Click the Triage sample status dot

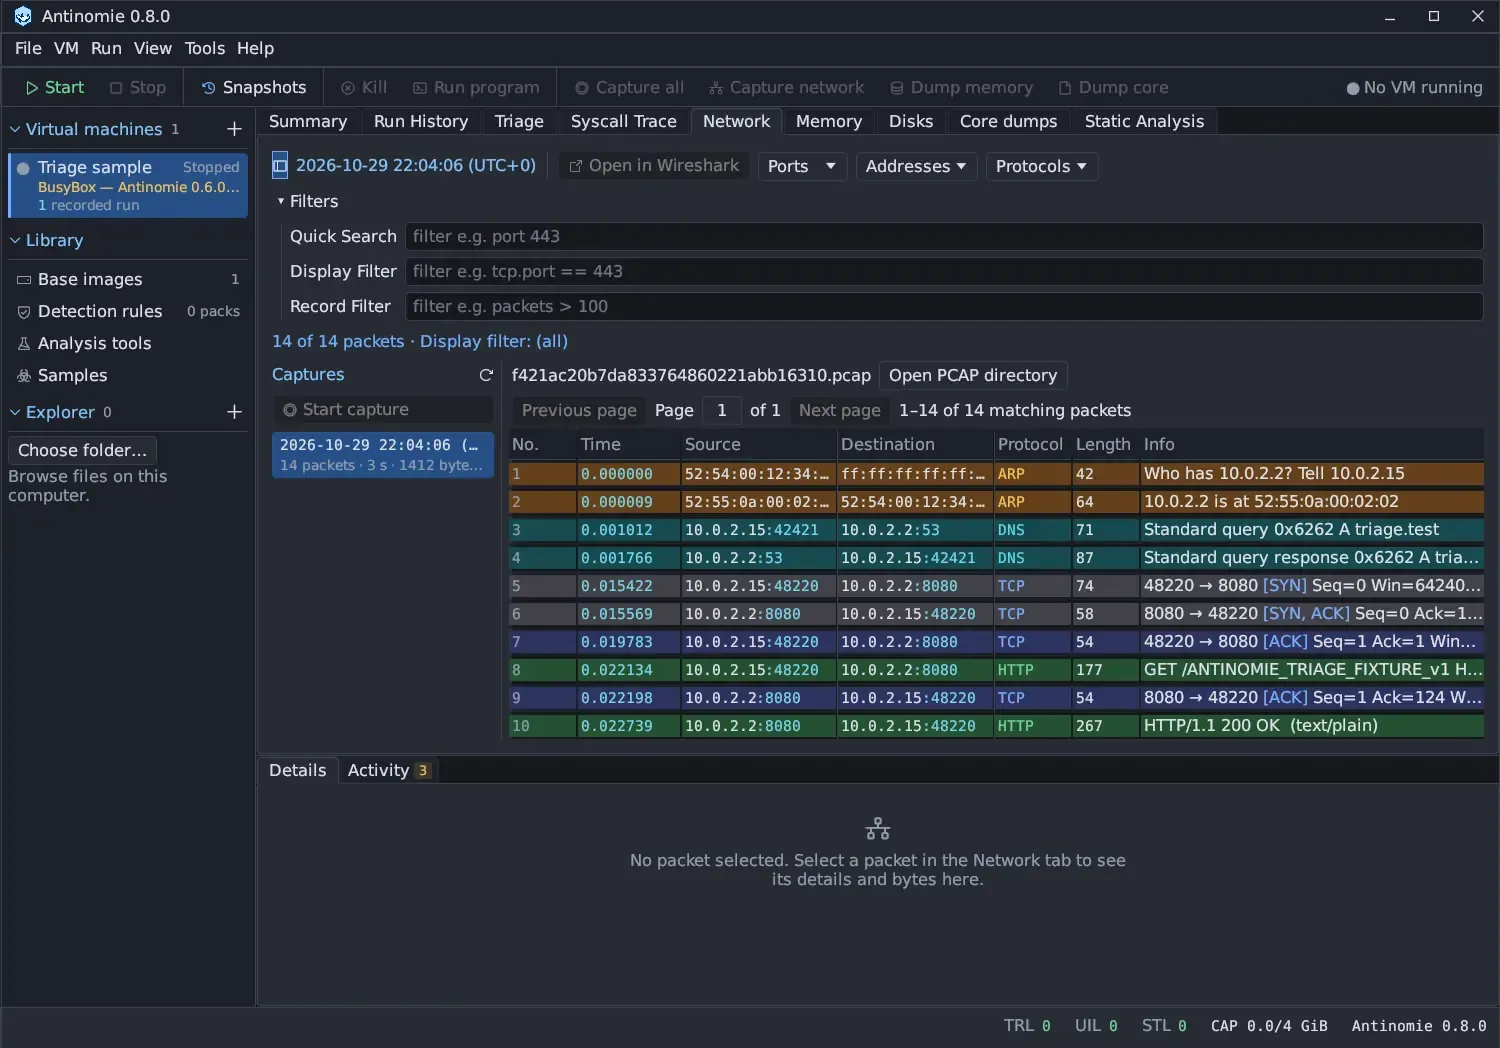tap(23, 168)
